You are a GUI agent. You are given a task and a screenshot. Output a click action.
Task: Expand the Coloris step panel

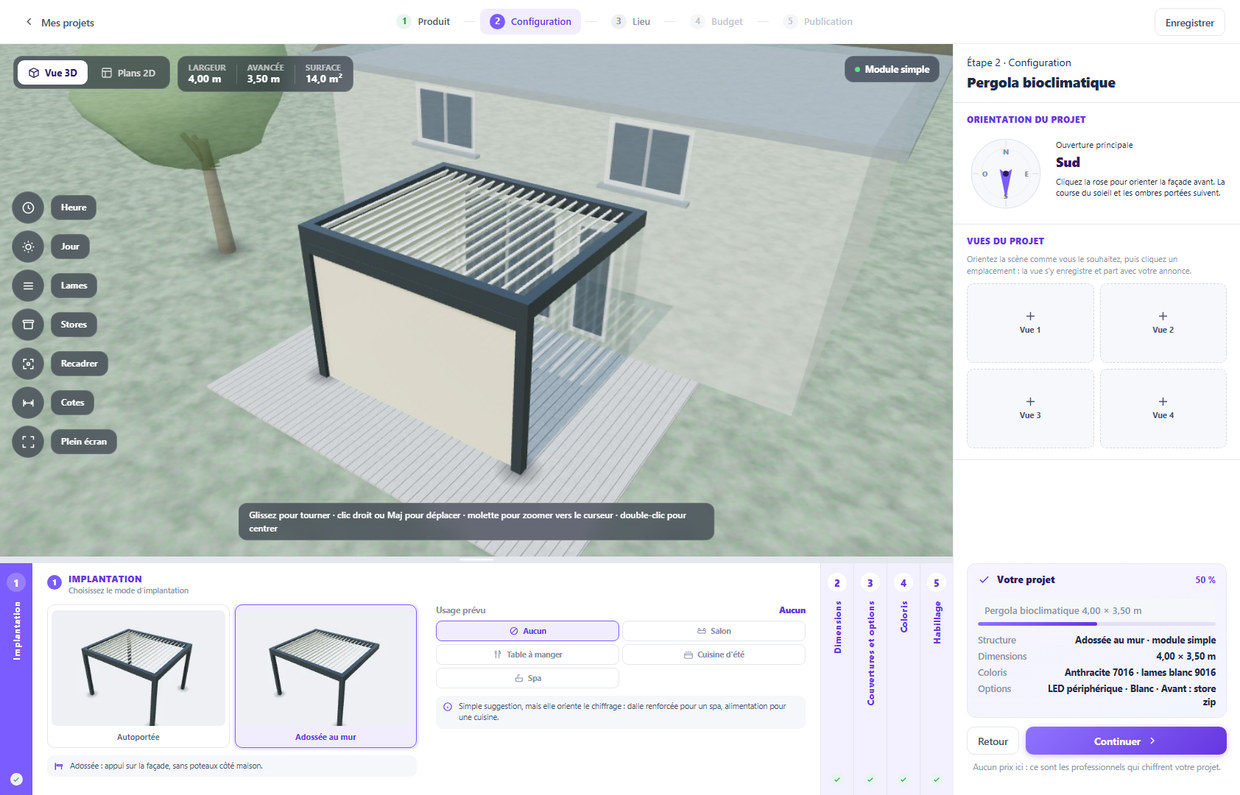(904, 680)
